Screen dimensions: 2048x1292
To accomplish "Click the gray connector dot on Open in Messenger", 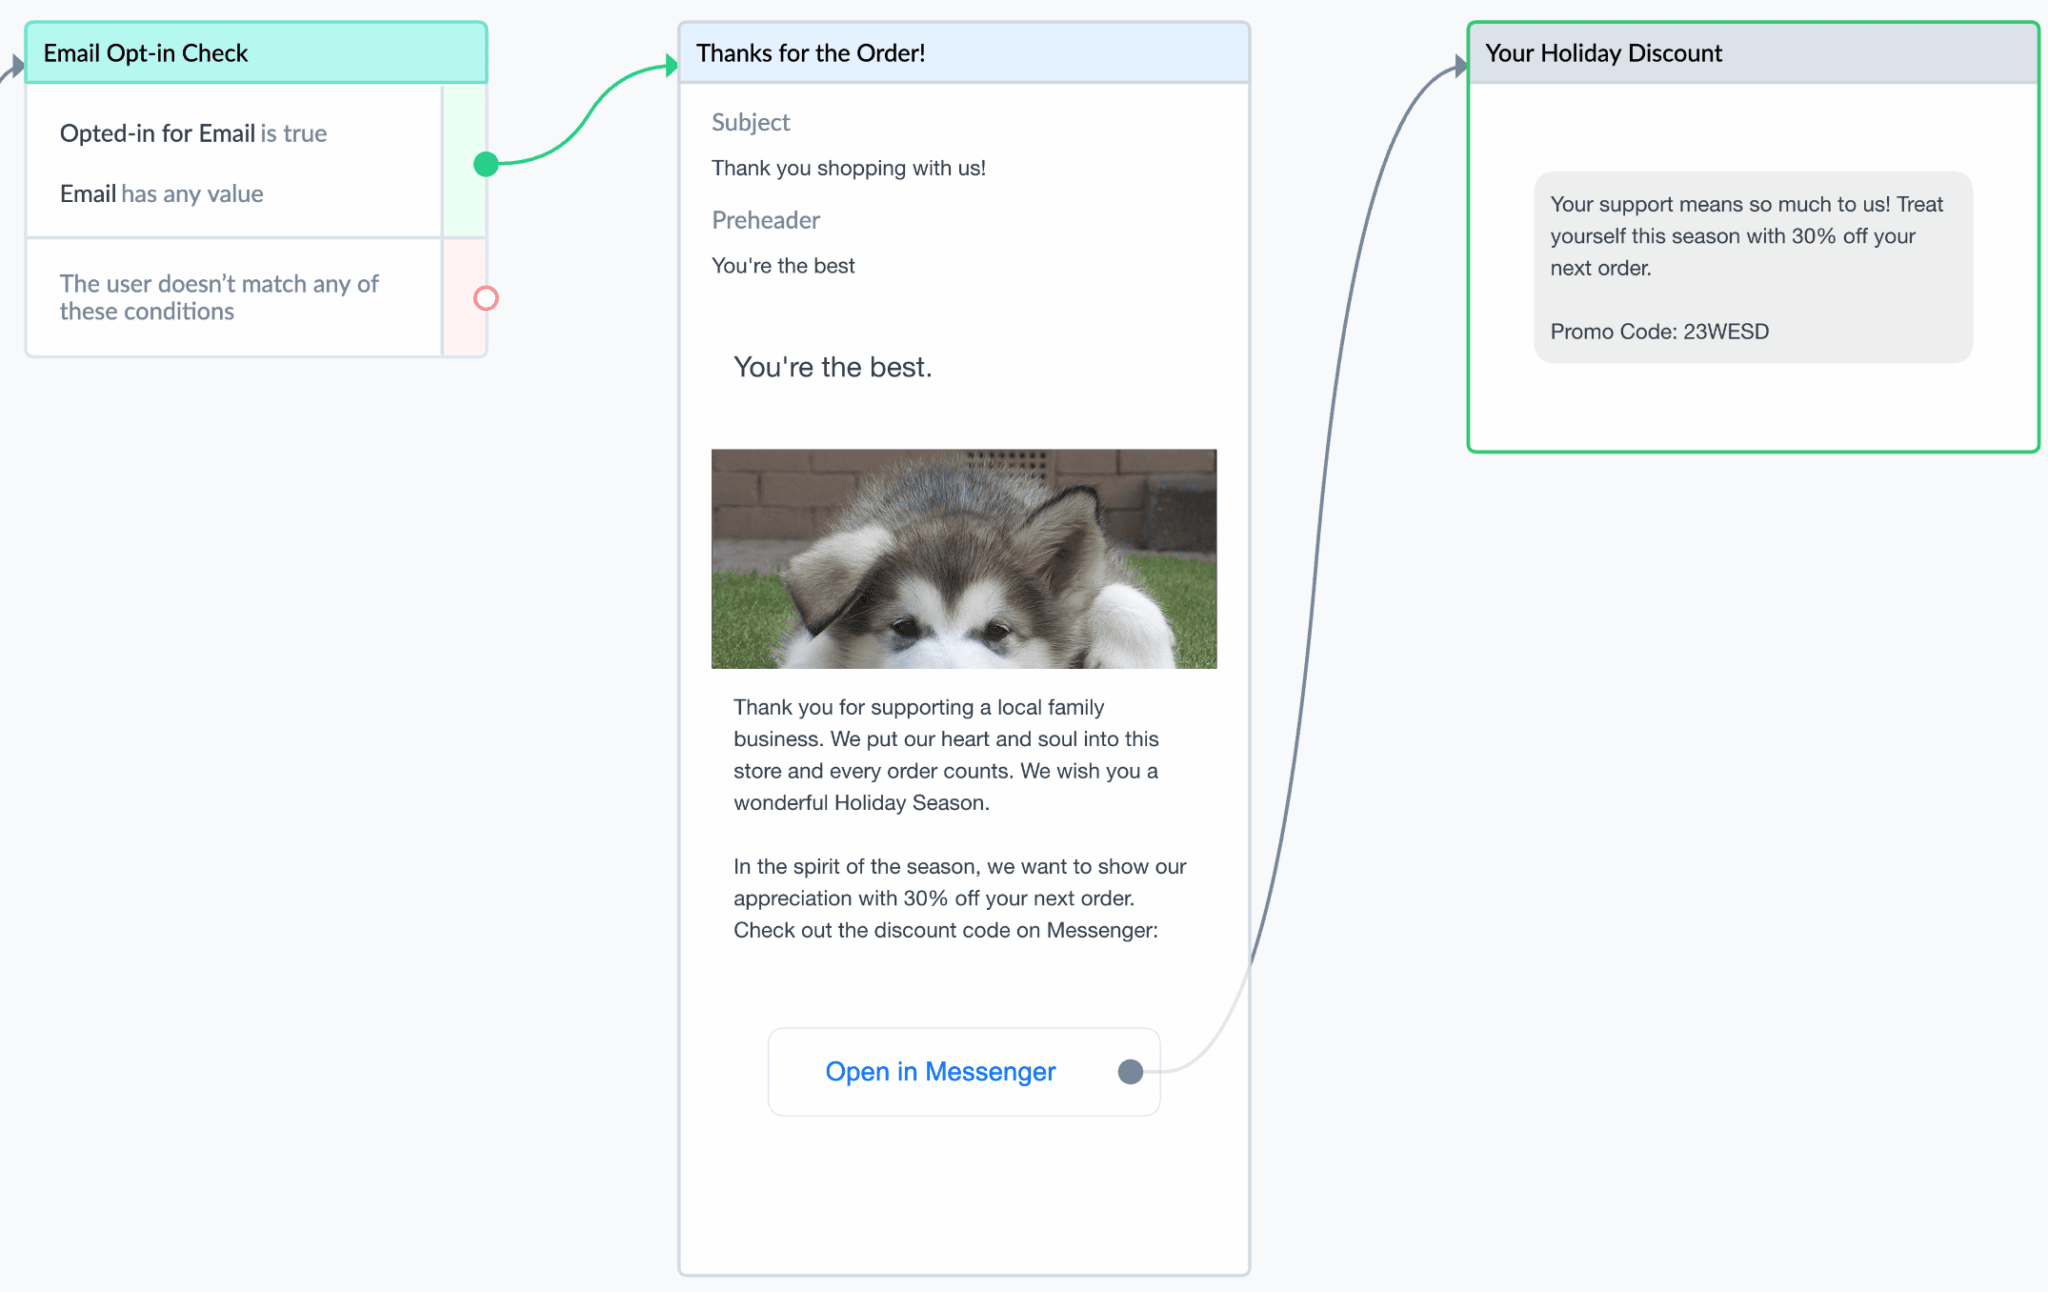I will pos(1130,1072).
